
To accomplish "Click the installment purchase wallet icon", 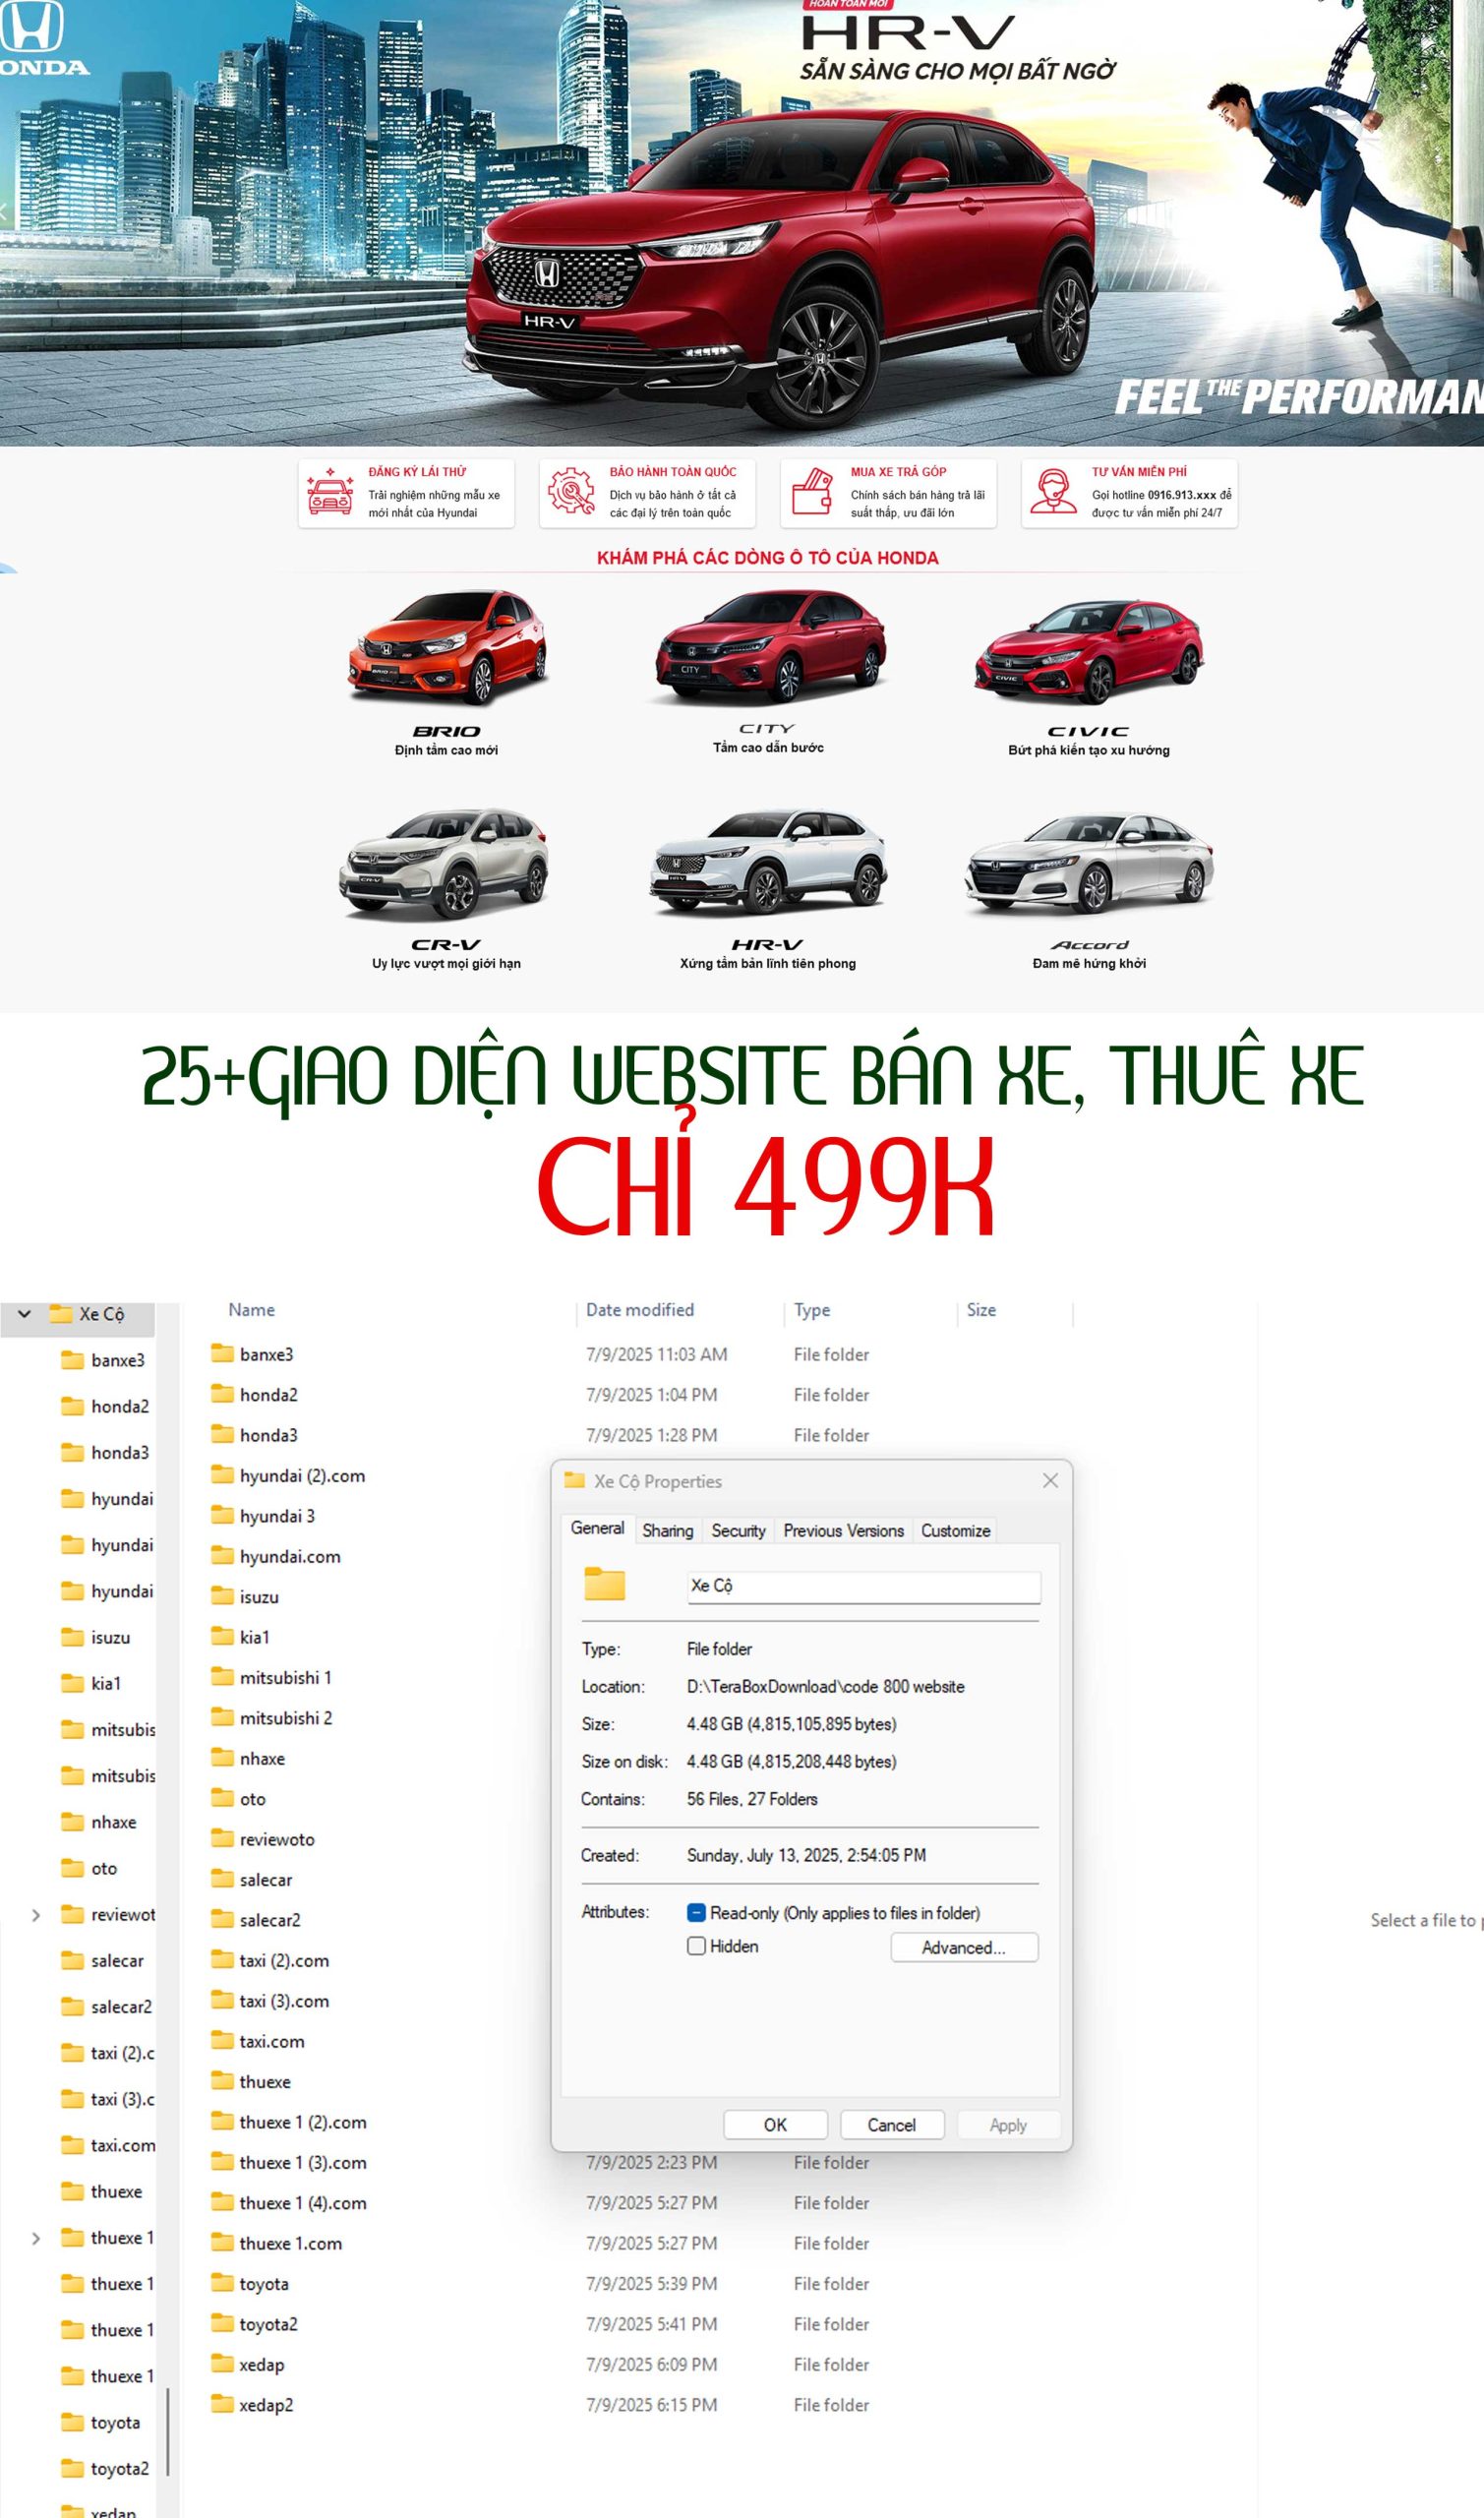I will click(x=812, y=492).
